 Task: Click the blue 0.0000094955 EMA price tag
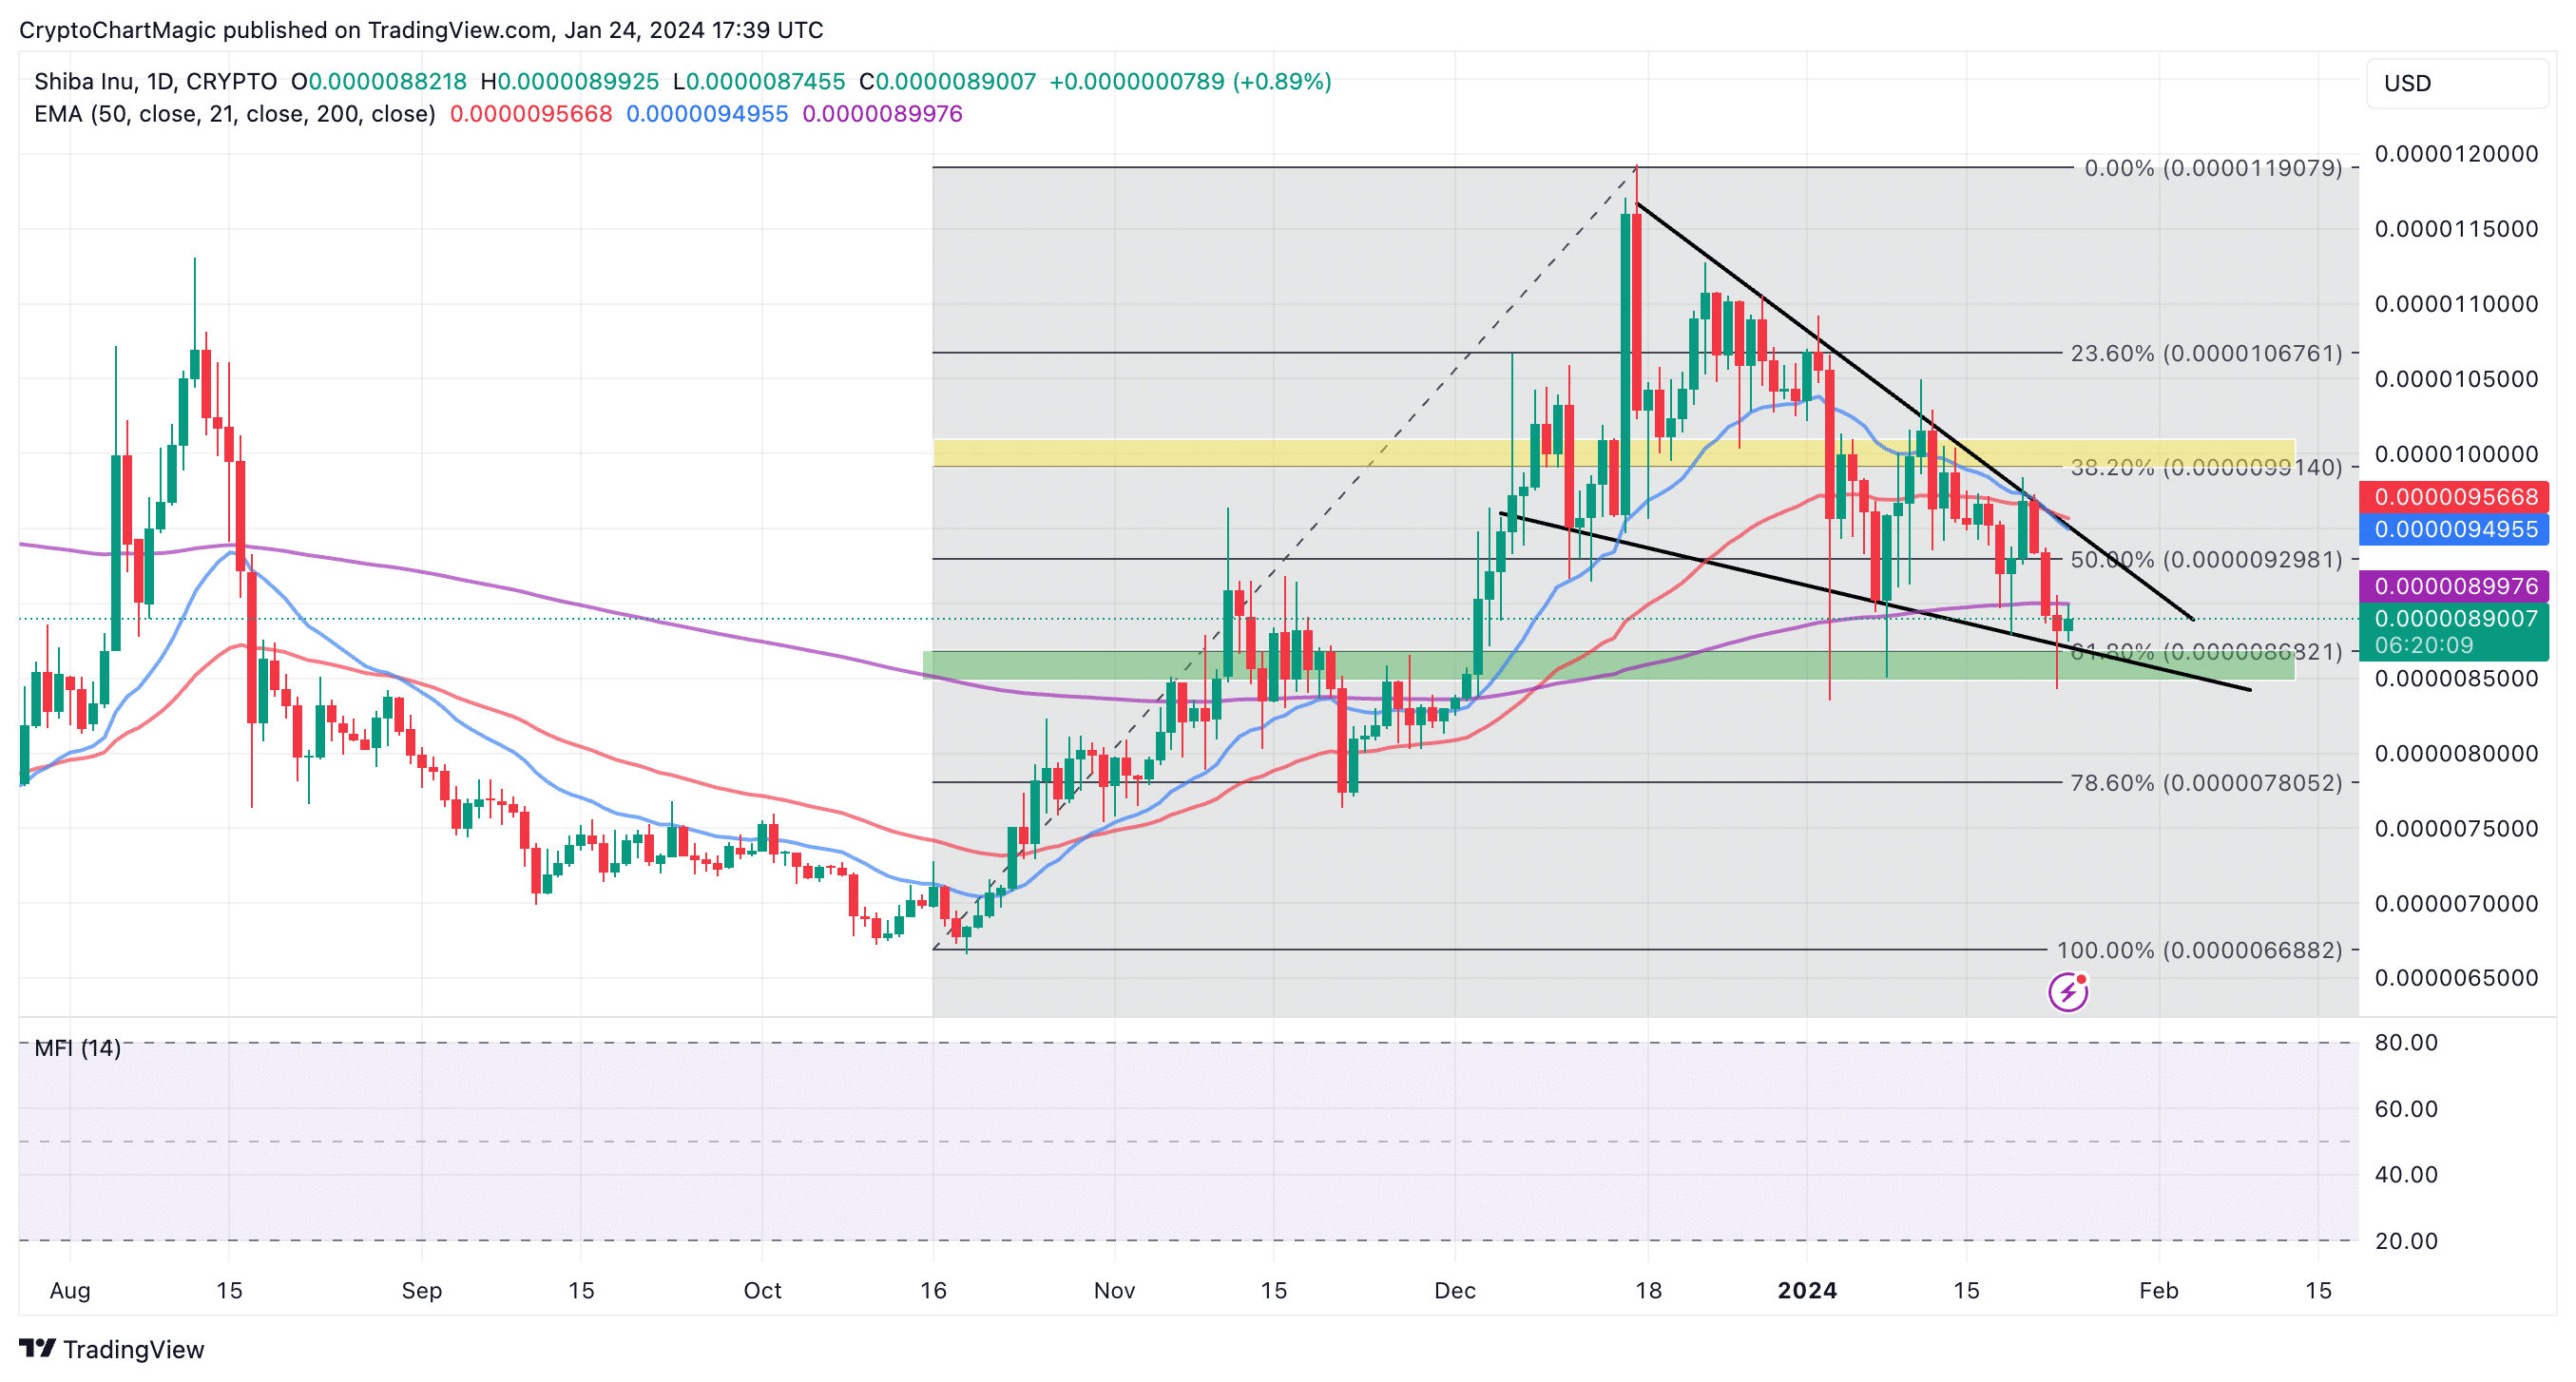click(2456, 529)
